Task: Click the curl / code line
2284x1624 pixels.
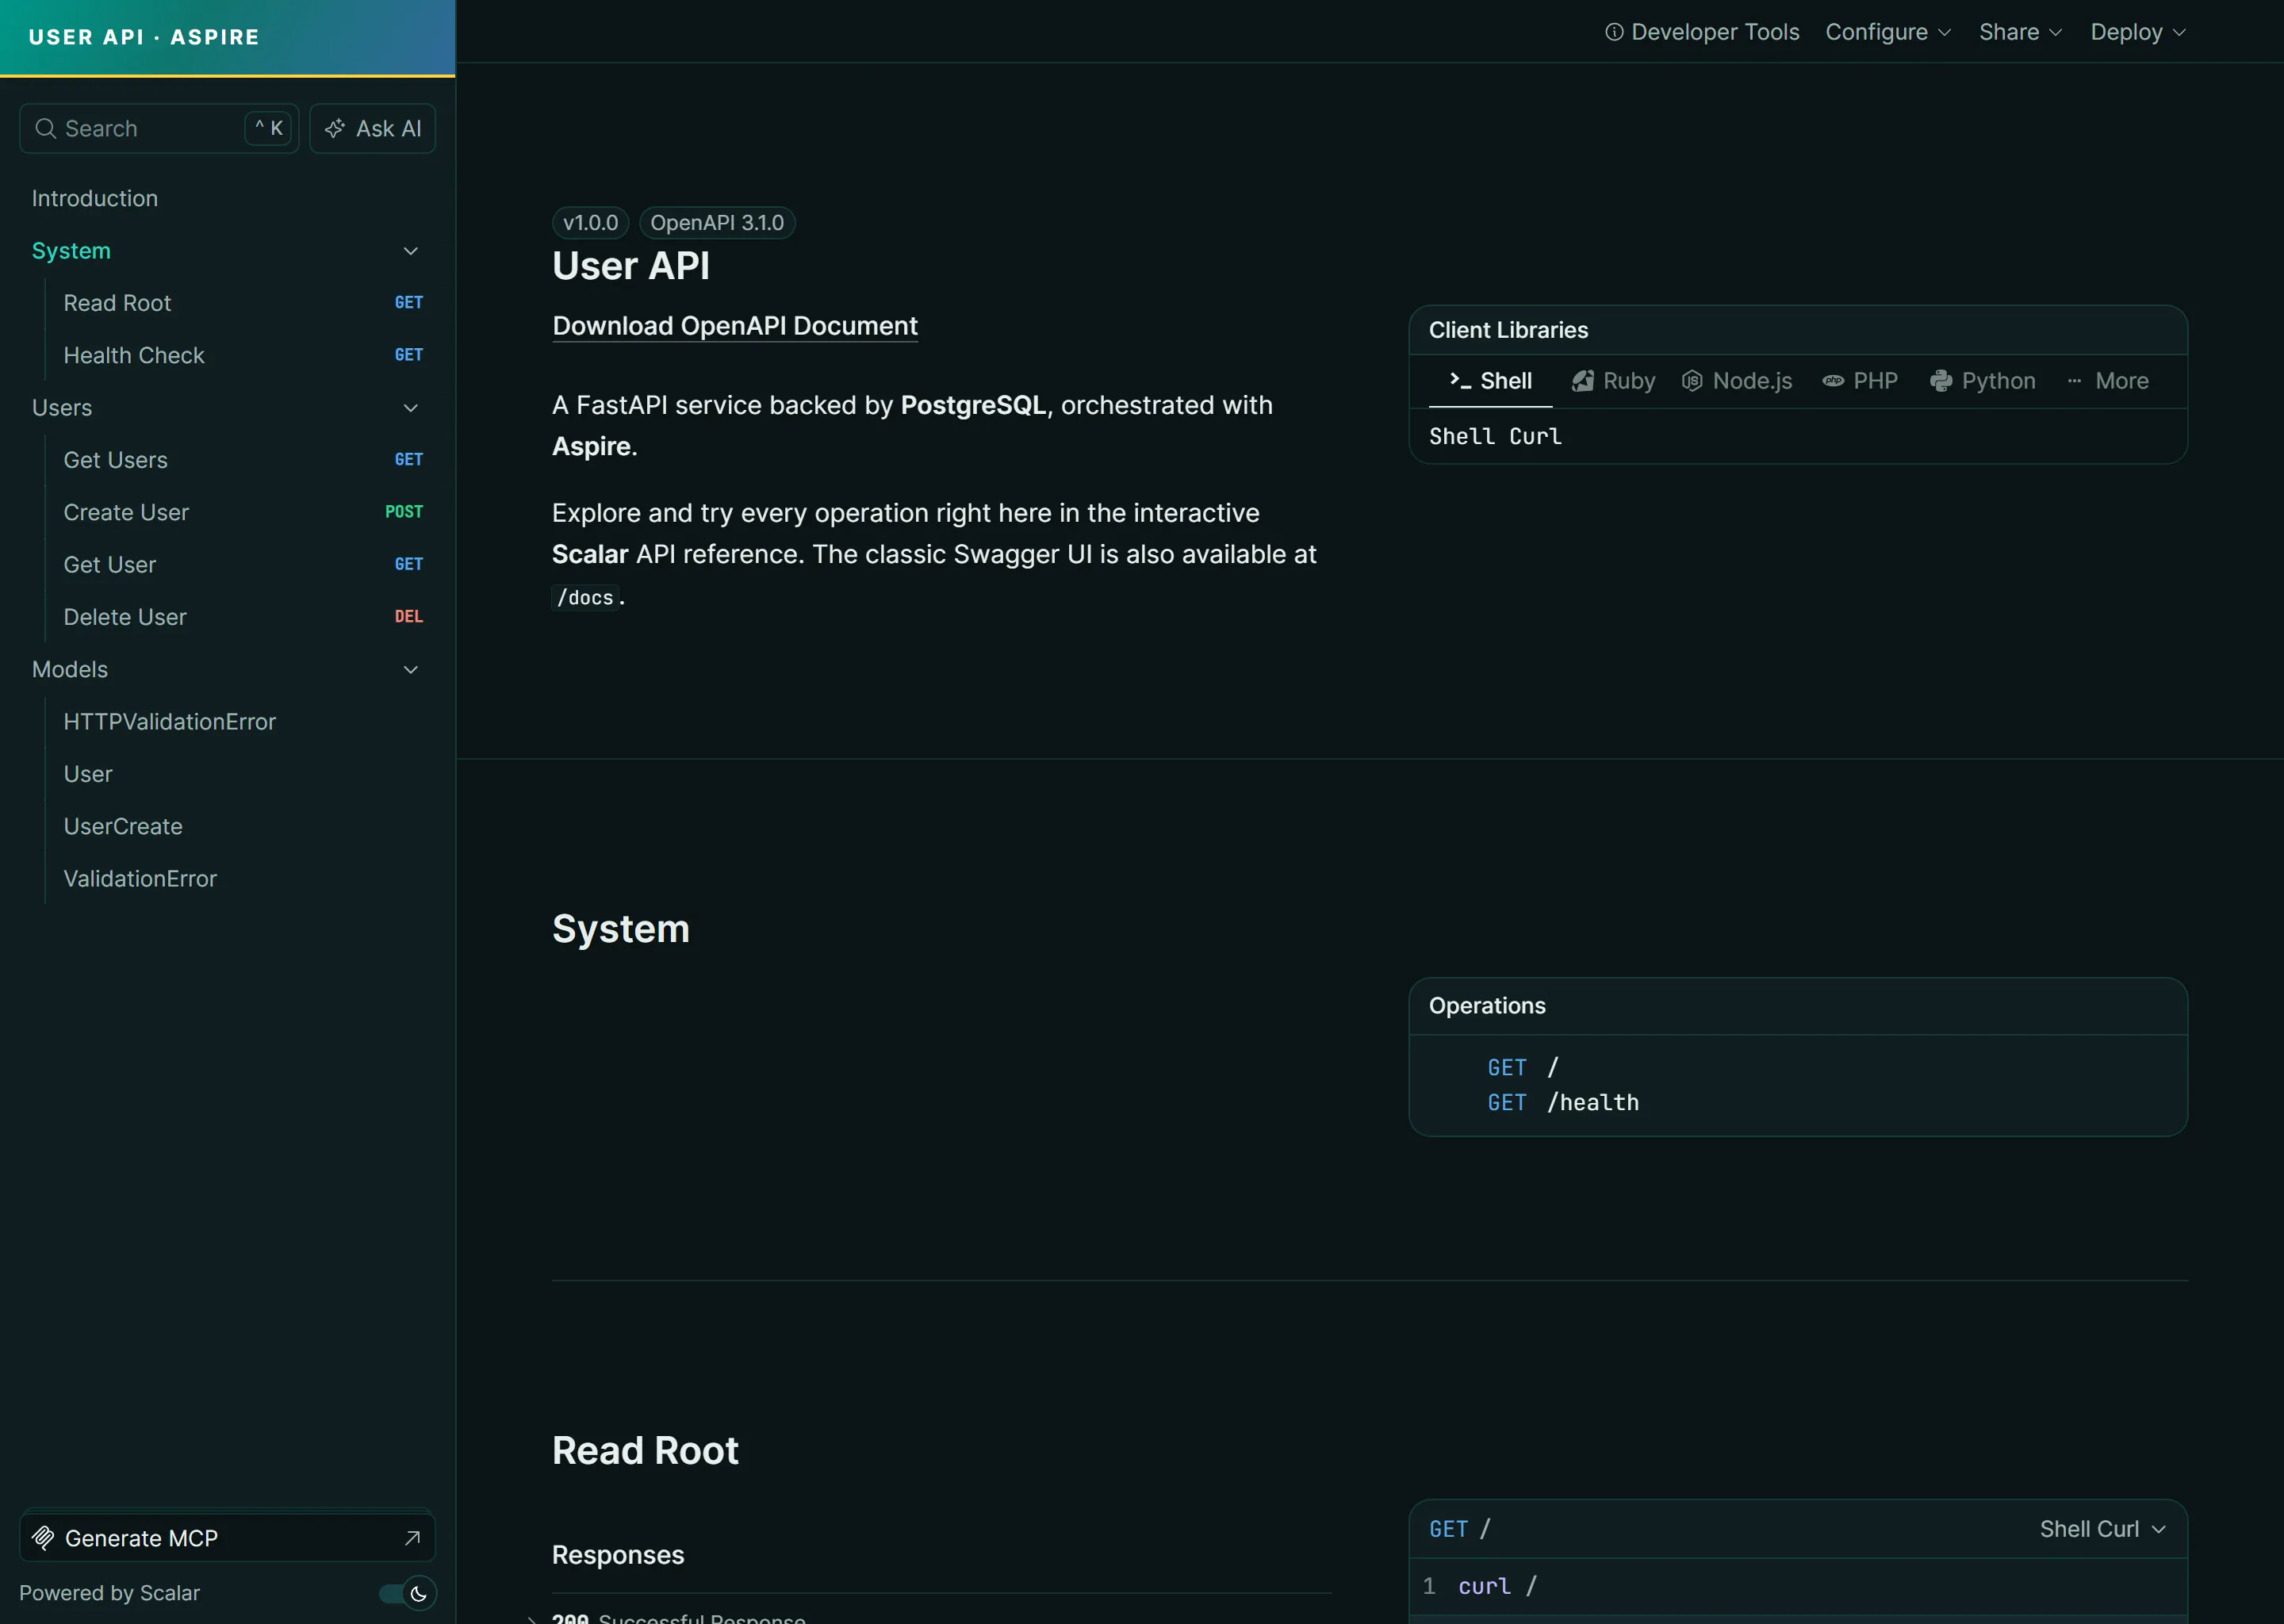Action: pos(1497,1586)
